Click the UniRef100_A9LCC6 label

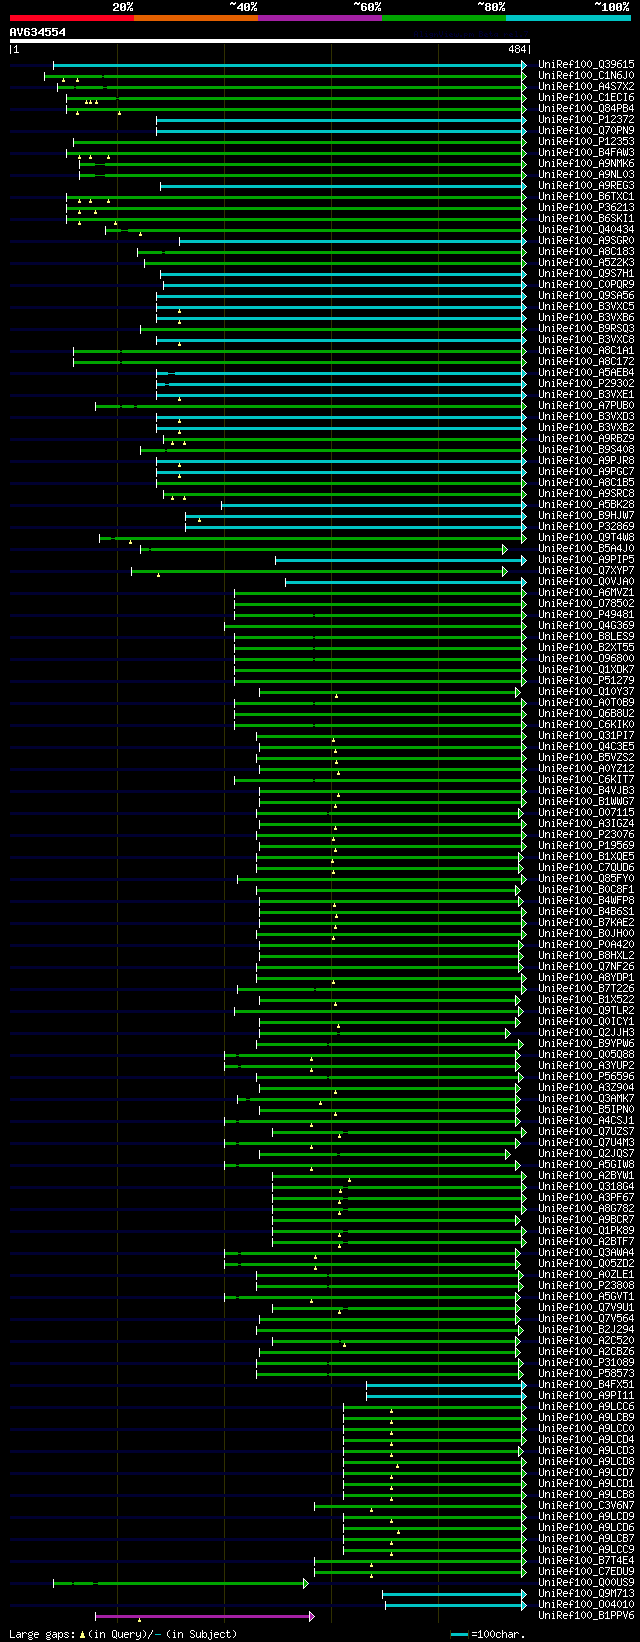586,1406
